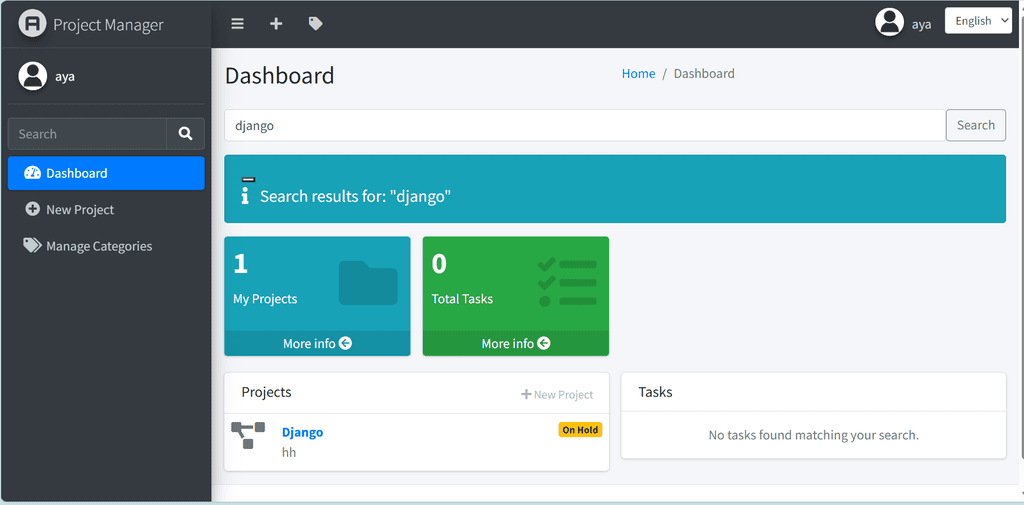Open the tag icon in top navbar
Screen dimensions: 1024x505
click(315, 24)
